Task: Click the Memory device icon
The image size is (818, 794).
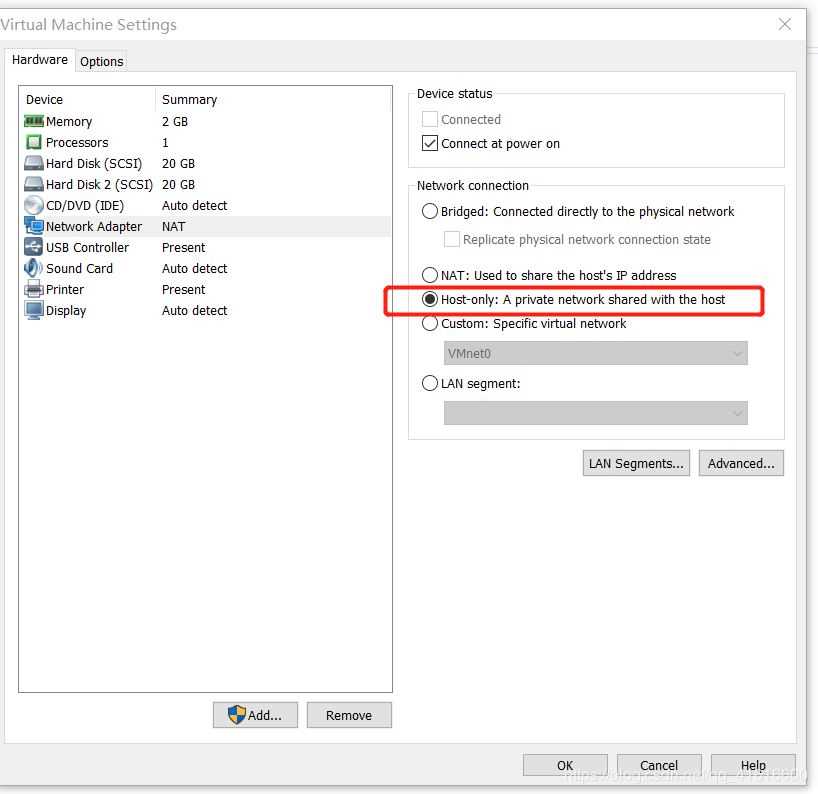Action: (33, 121)
